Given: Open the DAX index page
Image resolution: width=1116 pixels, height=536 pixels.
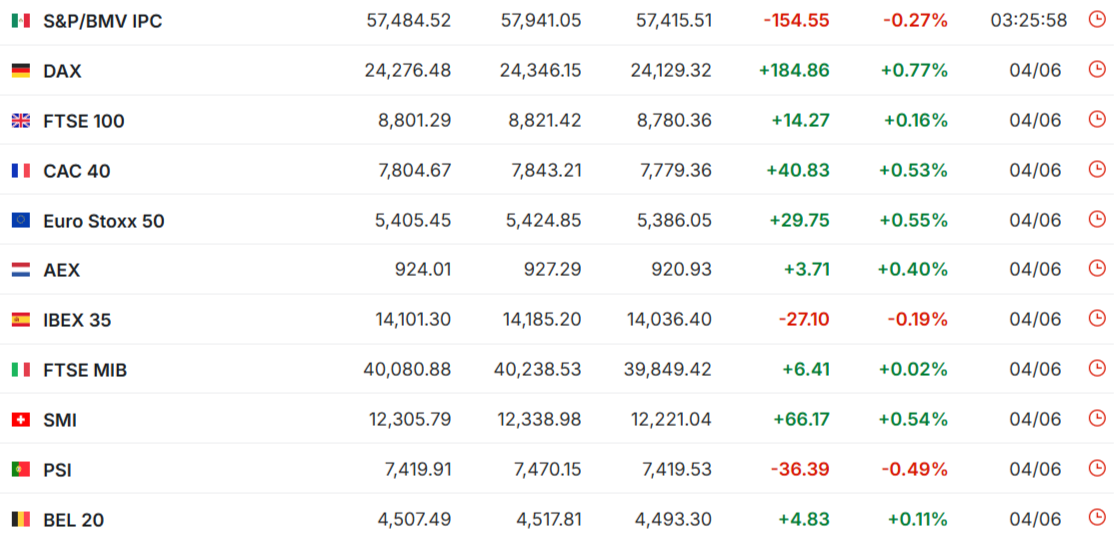Looking at the screenshot, I should tap(63, 71).
